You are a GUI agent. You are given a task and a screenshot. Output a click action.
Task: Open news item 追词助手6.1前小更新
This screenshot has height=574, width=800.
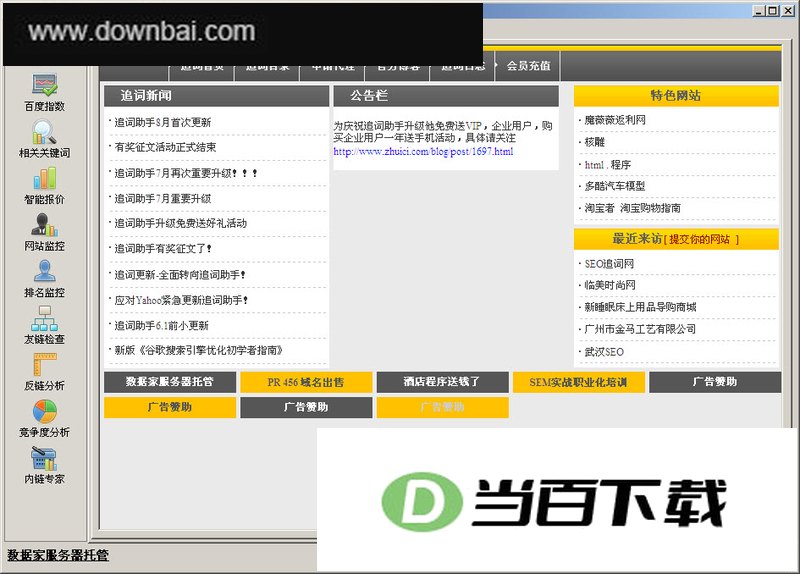tap(161, 326)
